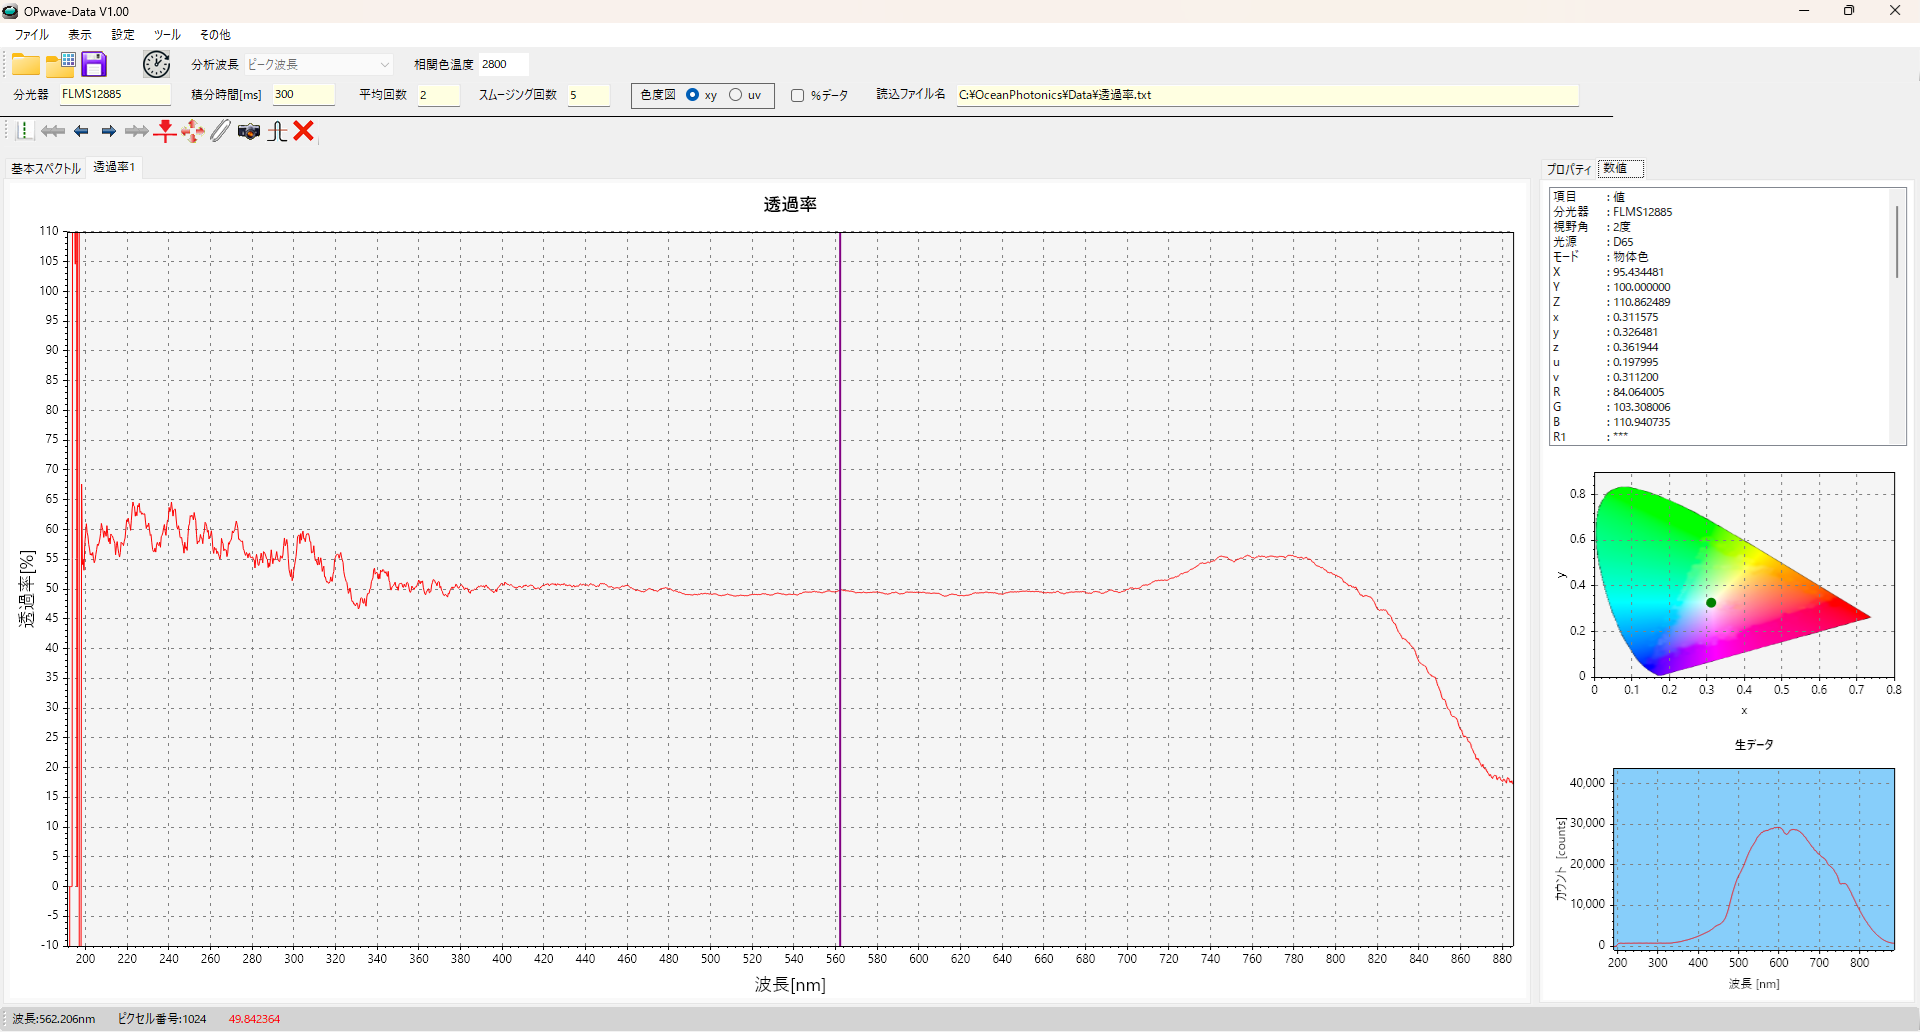
Task: Enable the %データ checkbox
Action: tap(797, 96)
